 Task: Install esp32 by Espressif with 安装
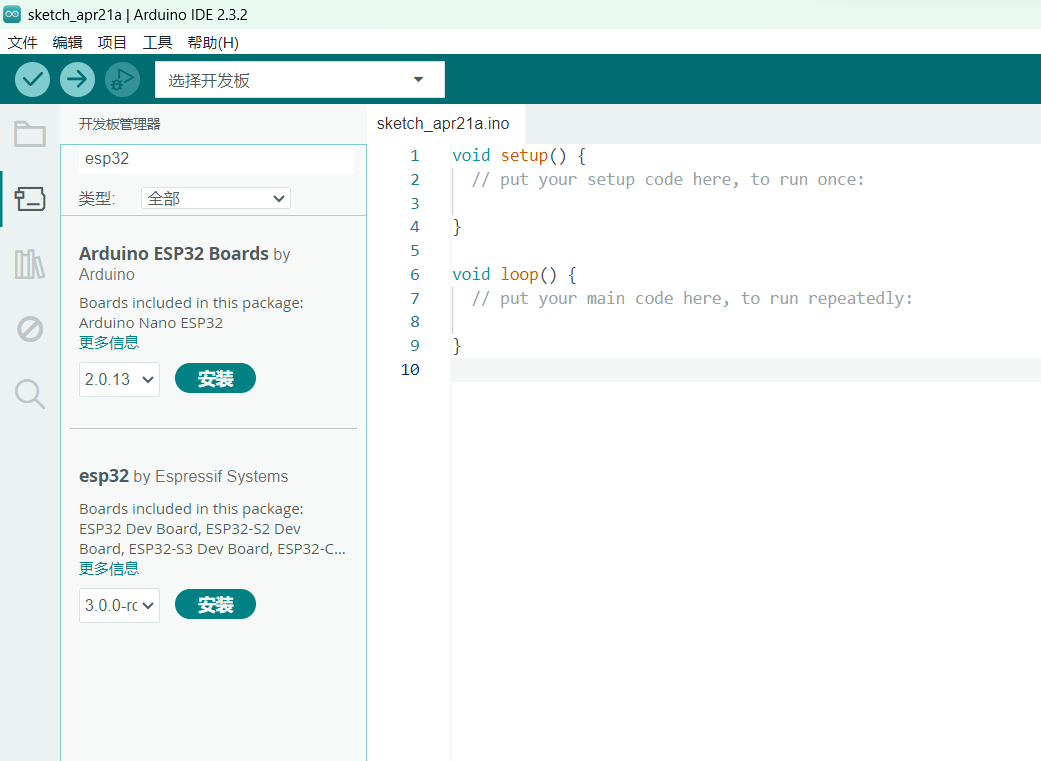[x=215, y=604]
